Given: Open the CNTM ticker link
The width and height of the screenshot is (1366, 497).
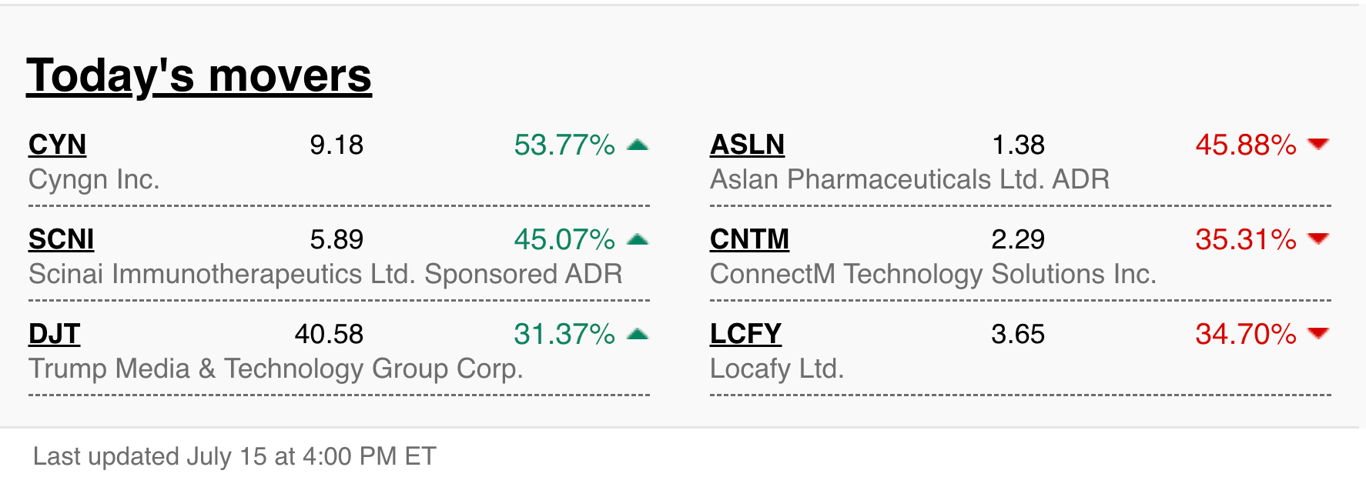Looking at the screenshot, I should coord(749,240).
